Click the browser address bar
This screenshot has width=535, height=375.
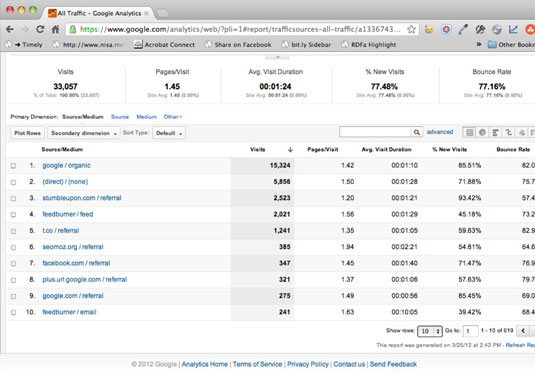coord(240,29)
